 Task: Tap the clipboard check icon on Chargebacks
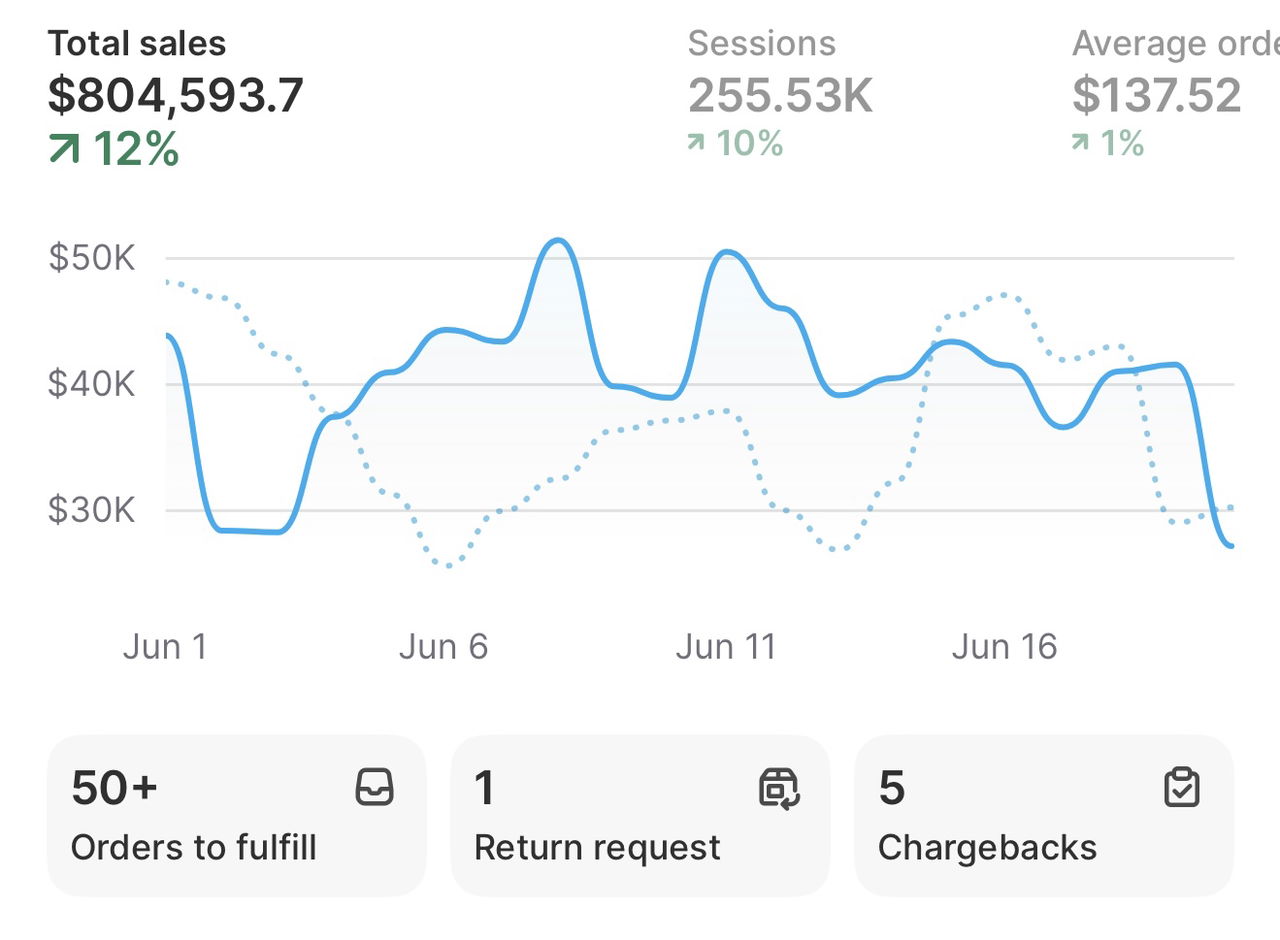[x=1182, y=788]
